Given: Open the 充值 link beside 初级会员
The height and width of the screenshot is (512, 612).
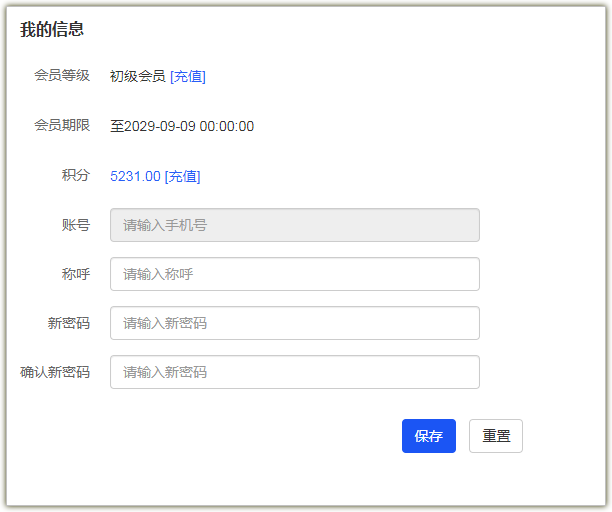Looking at the screenshot, I should coord(188,76).
